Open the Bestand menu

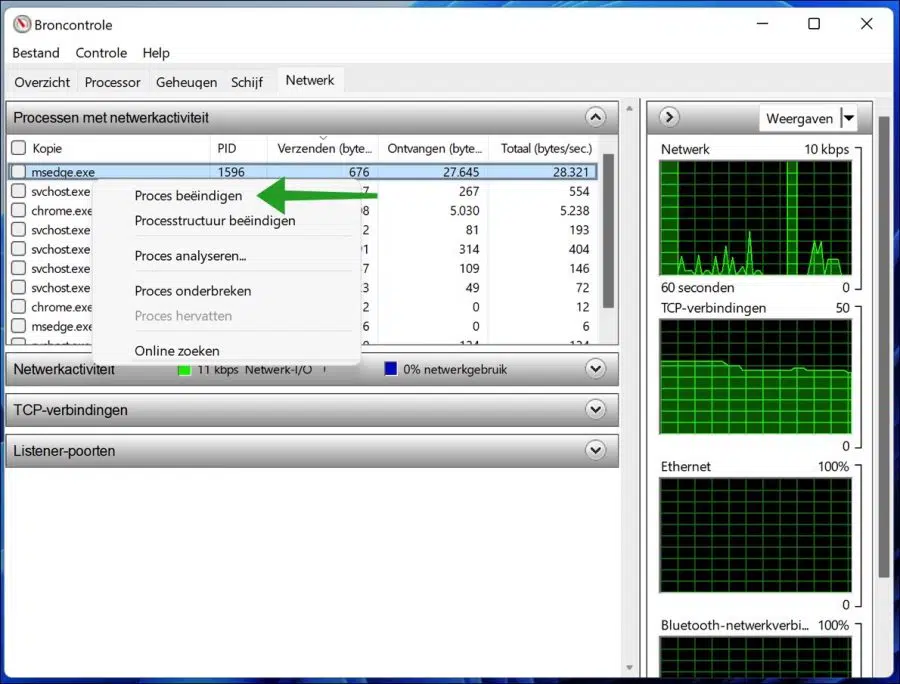click(36, 53)
